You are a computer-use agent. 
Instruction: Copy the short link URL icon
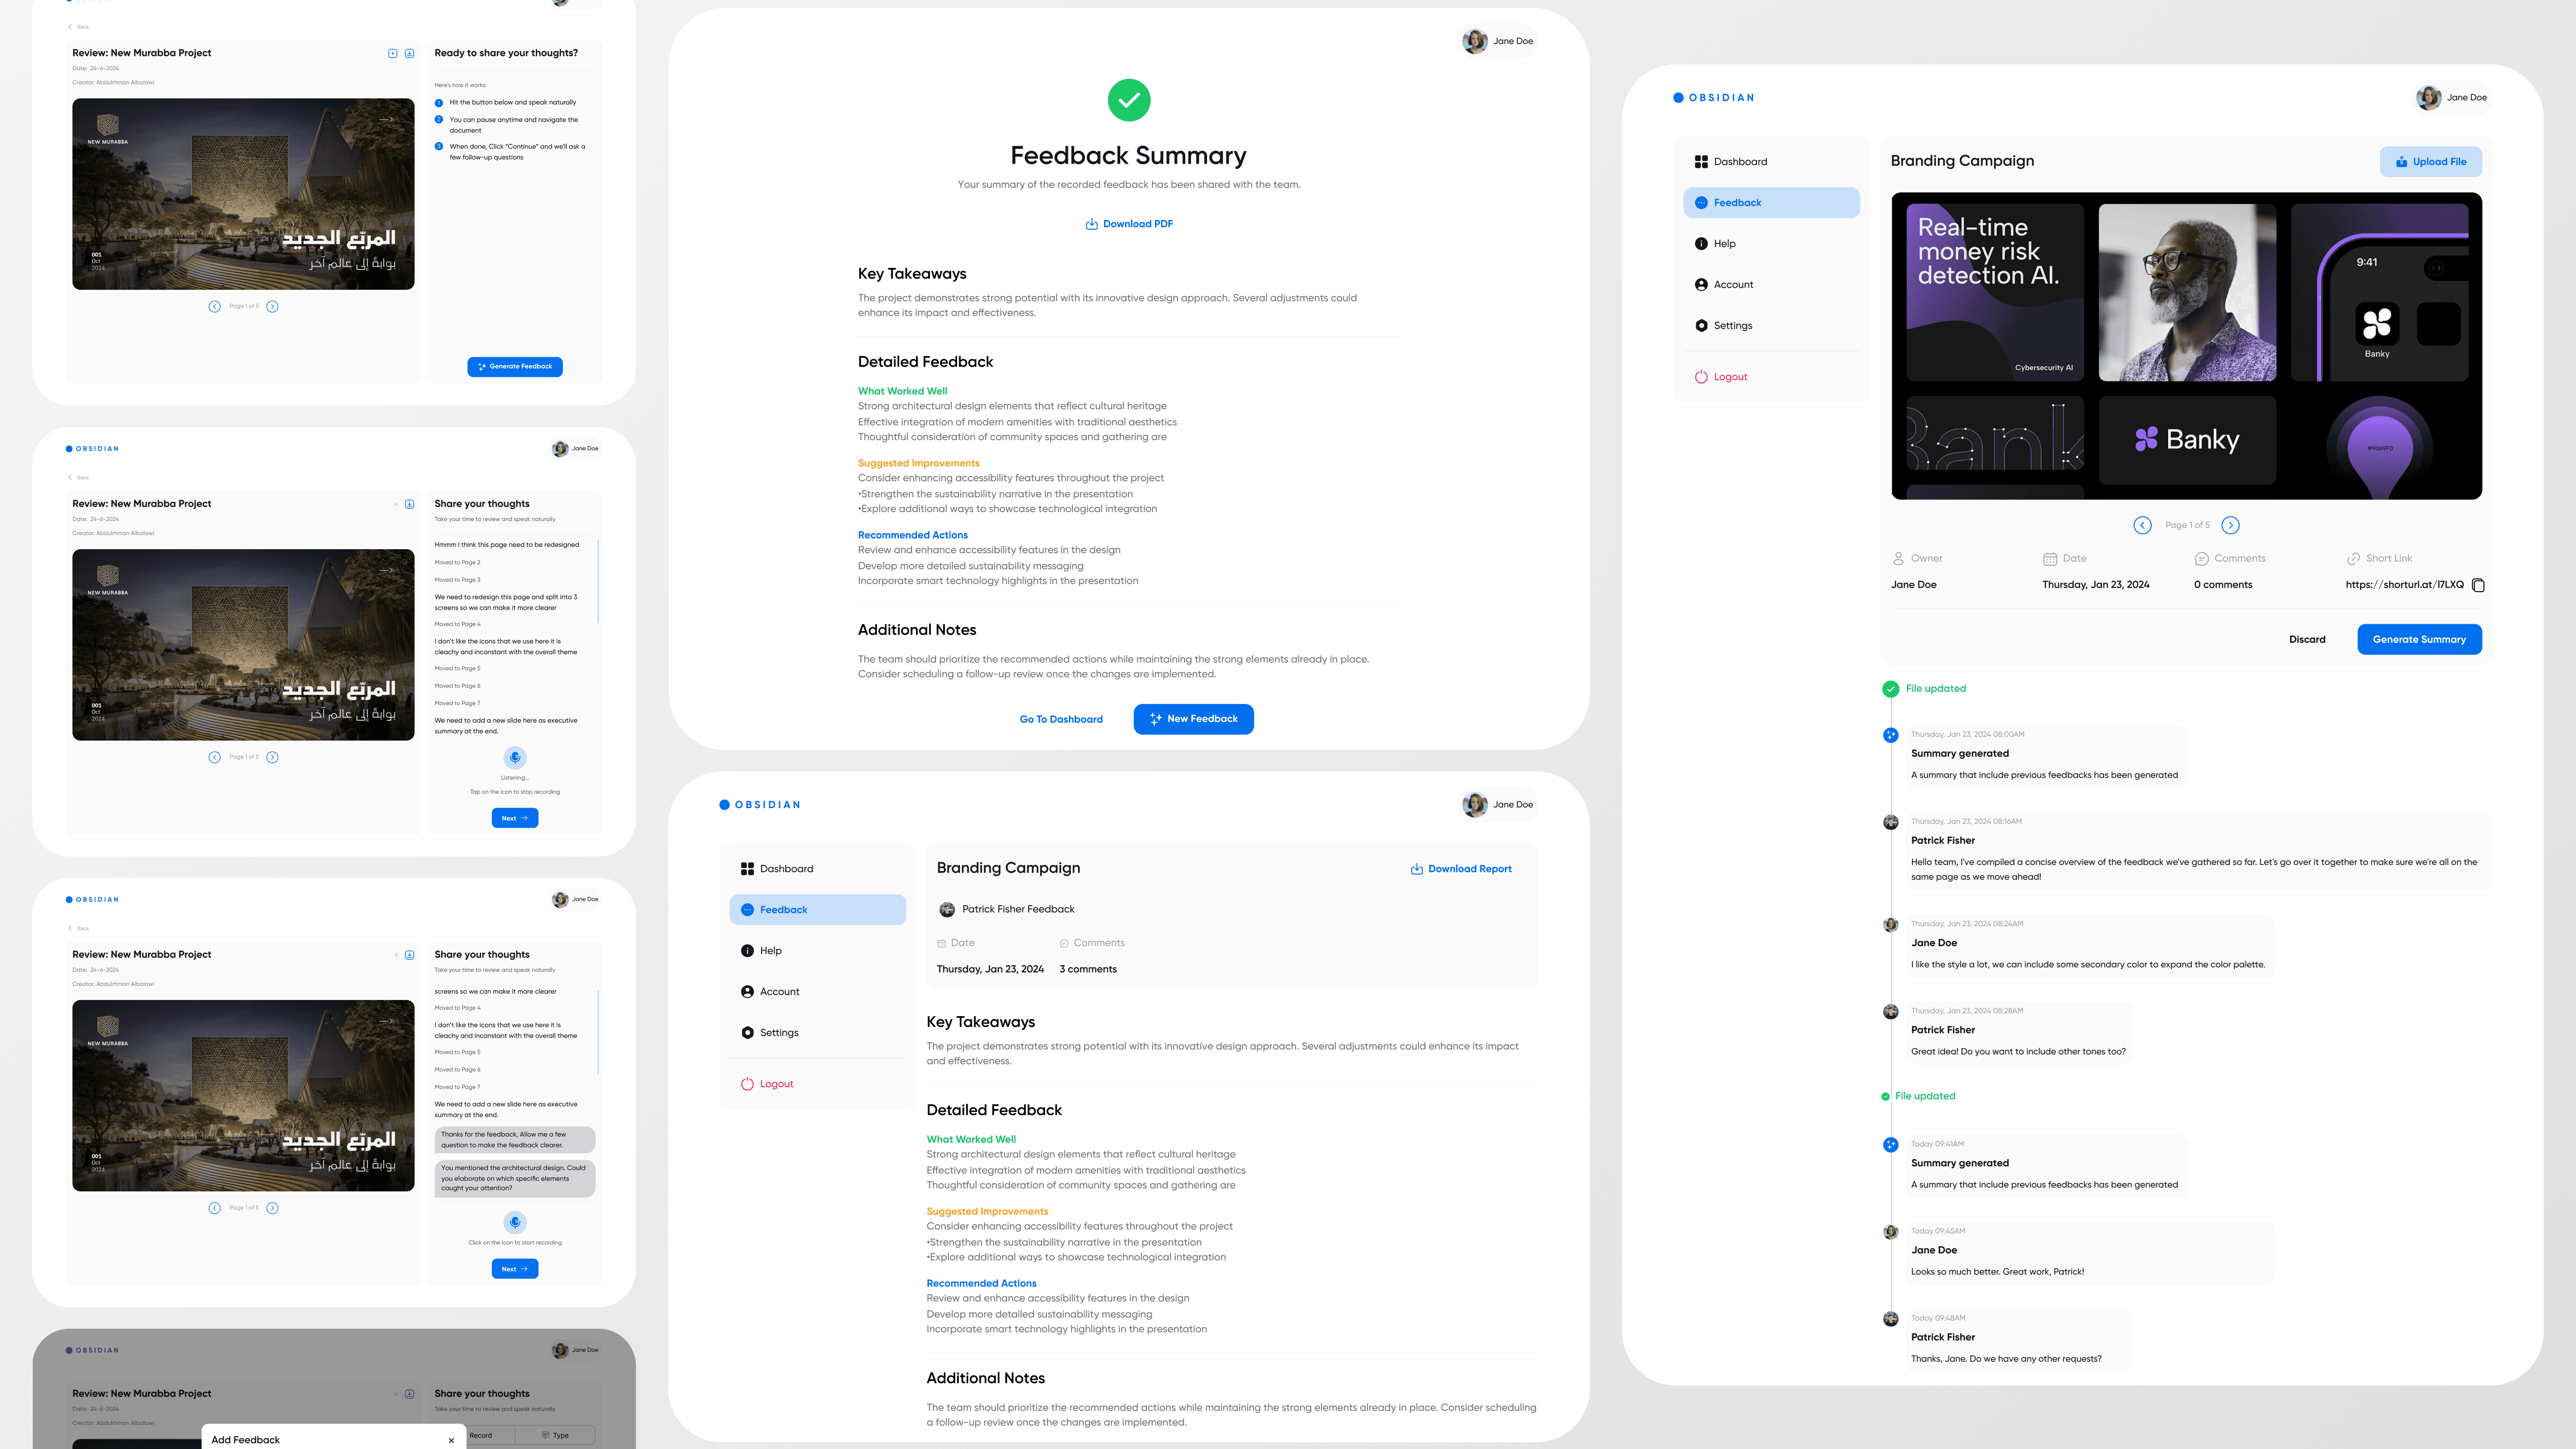pos(2478,585)
